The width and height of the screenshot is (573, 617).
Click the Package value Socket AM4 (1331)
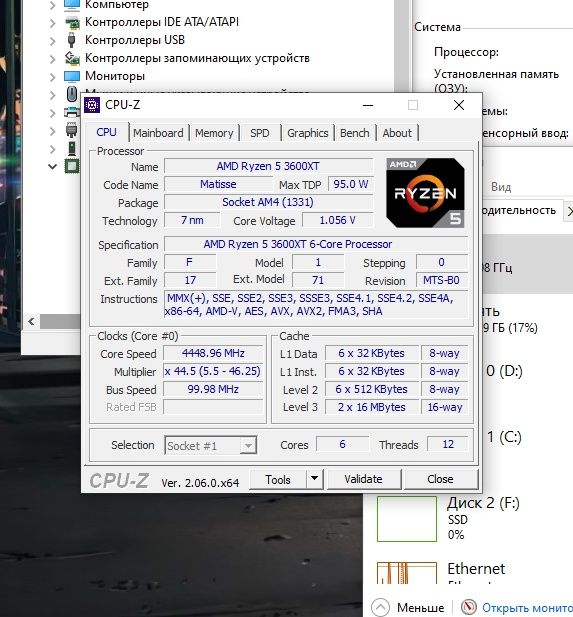click(x=268, y=202)
